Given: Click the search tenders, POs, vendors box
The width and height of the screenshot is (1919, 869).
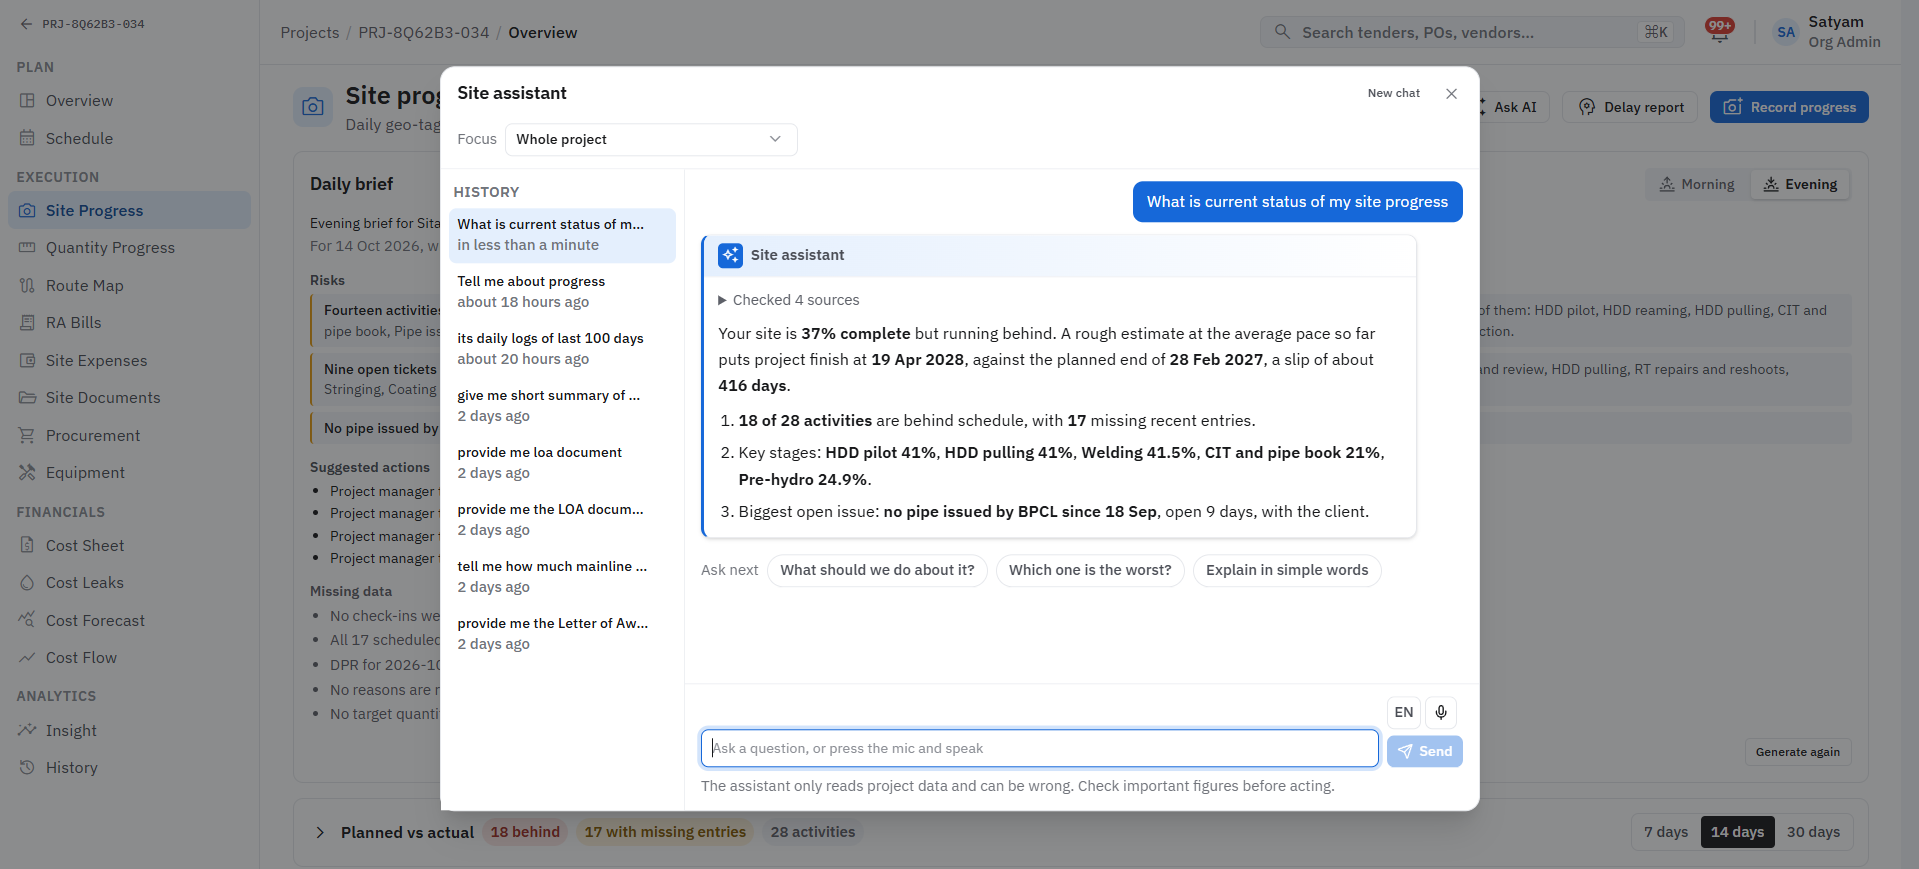Looking at the screenshot, I should [1472, 32].
